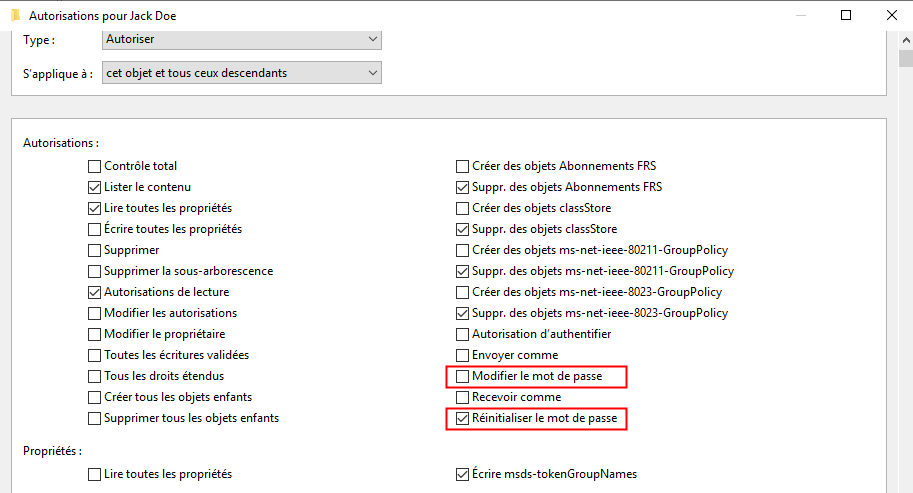
Task: Check Modifier le mot de passe
Action: [x=462, y=377]
